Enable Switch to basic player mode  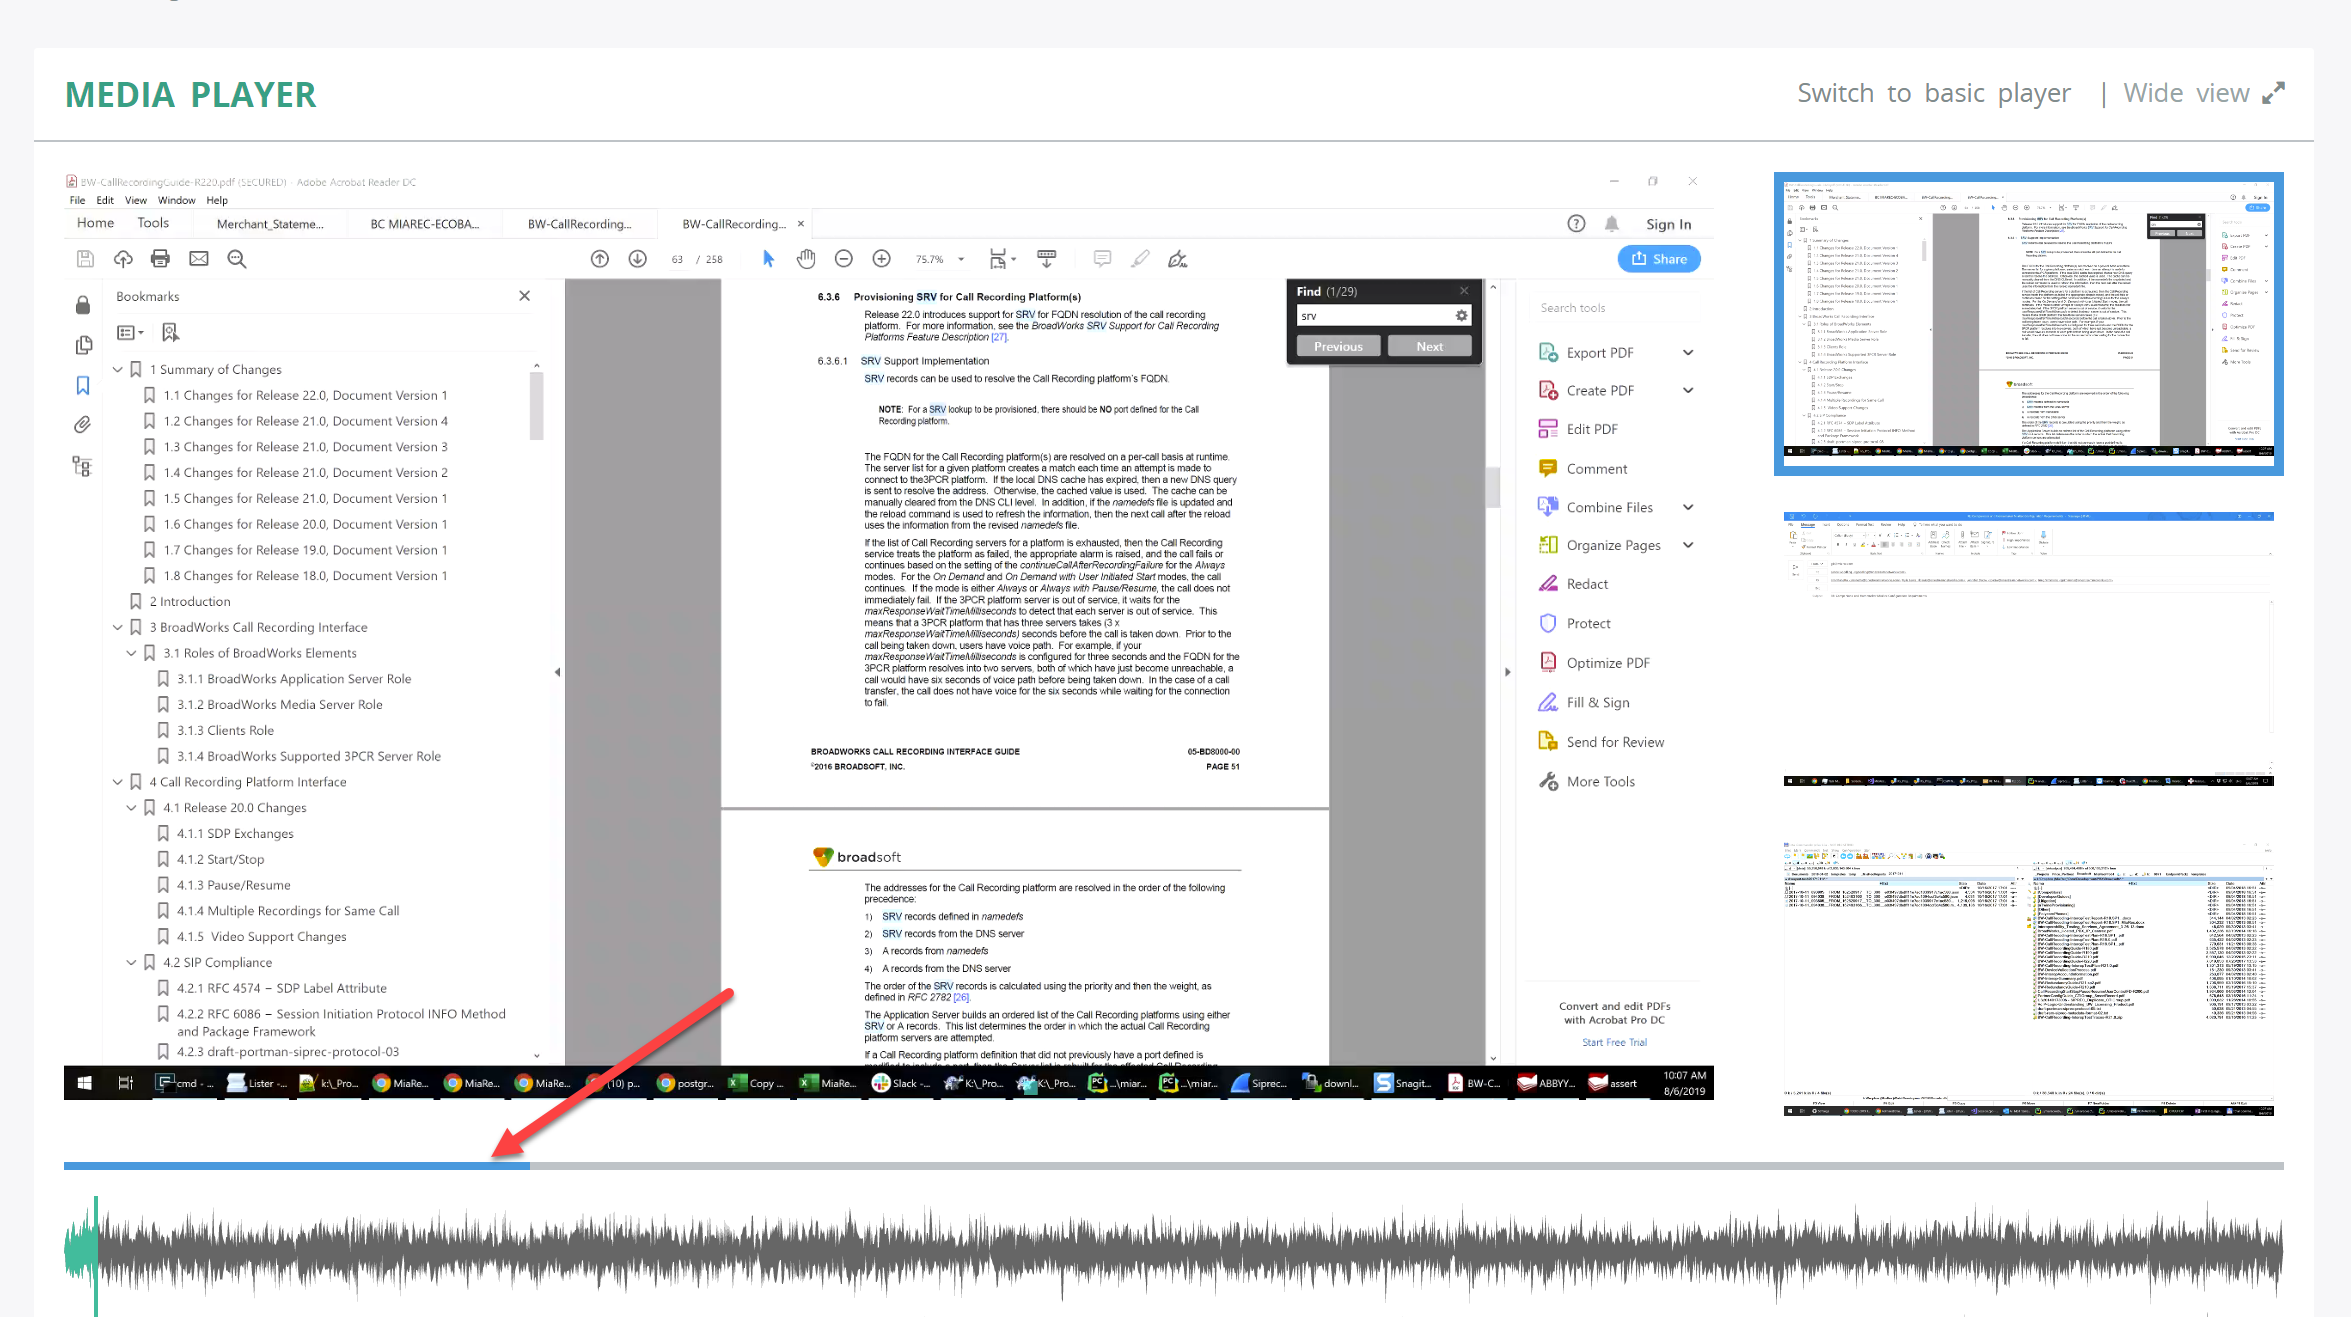coord(1933,92)
